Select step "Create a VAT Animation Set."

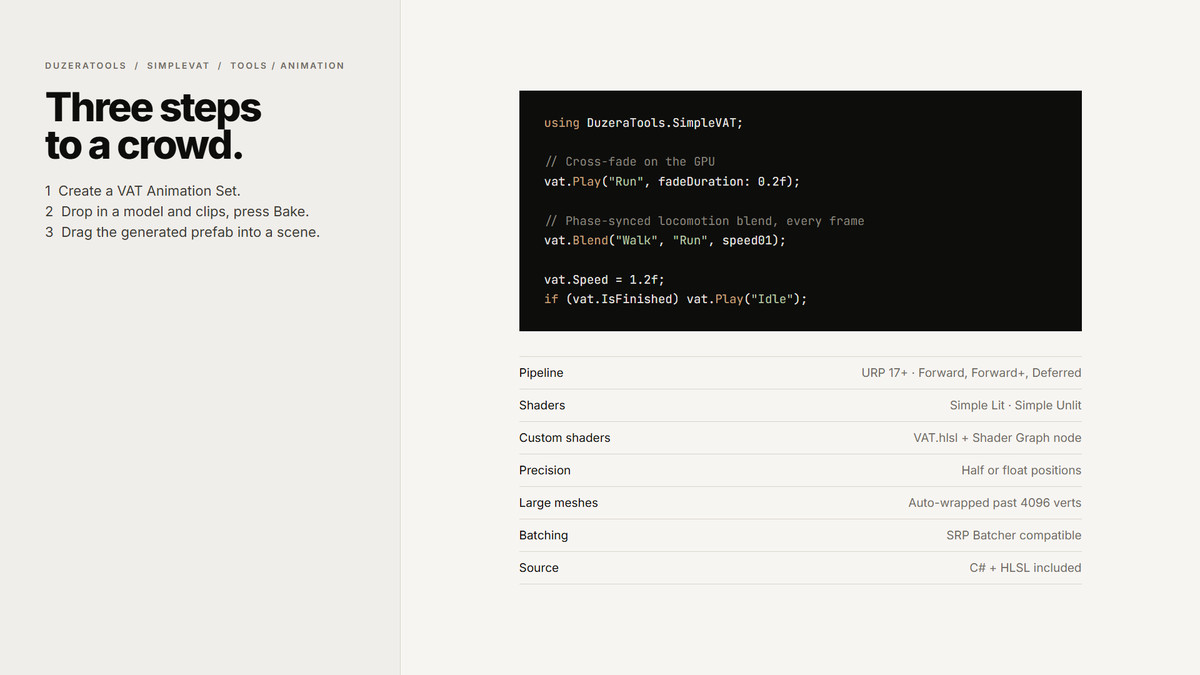143,191
